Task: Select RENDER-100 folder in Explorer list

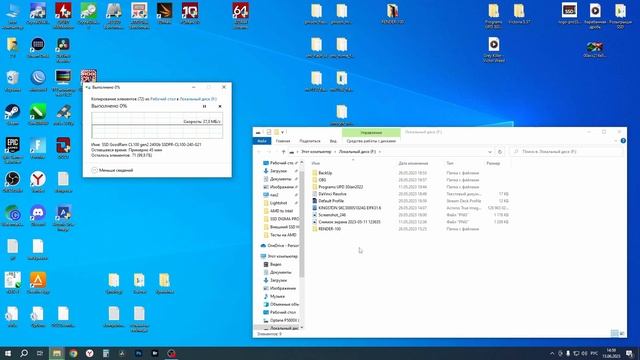Action: click(x=410, y=229)
